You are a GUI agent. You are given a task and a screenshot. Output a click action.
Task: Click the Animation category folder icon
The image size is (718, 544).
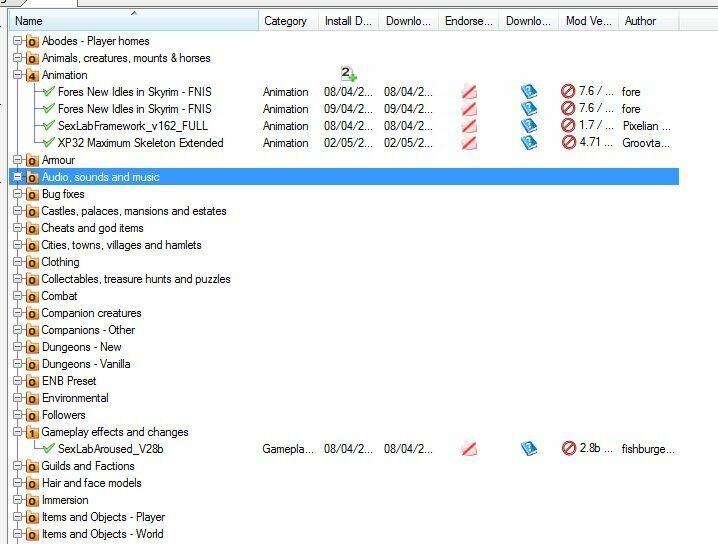point(32,75)
